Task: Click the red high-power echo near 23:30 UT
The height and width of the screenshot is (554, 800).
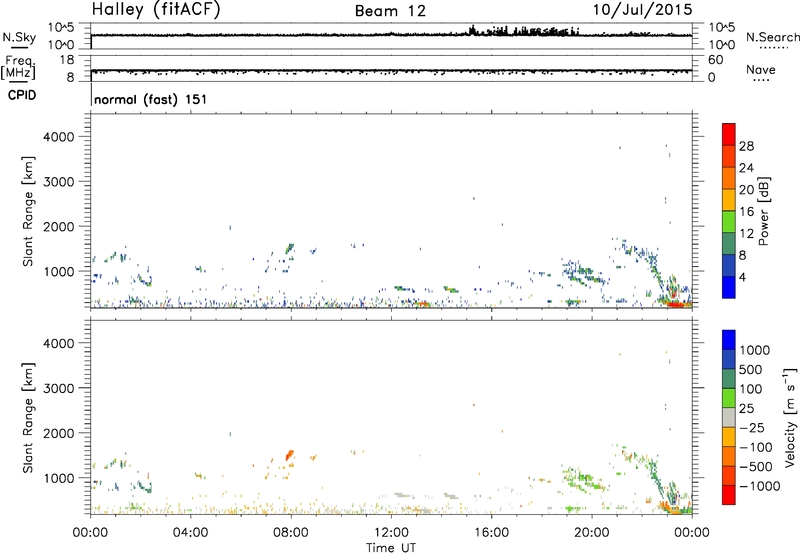Action: [x=677, y=305]
